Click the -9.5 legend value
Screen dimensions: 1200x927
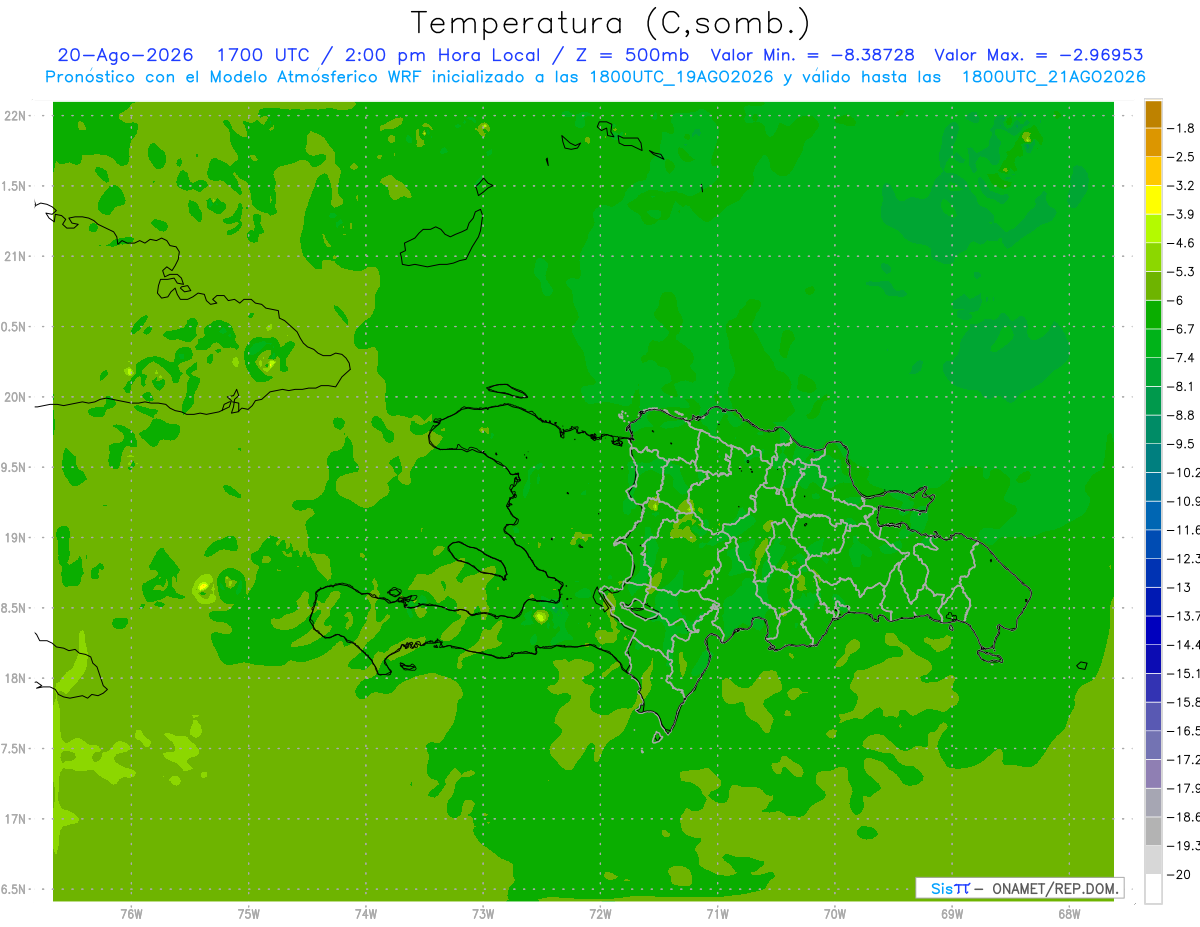tap(1182, 443)
